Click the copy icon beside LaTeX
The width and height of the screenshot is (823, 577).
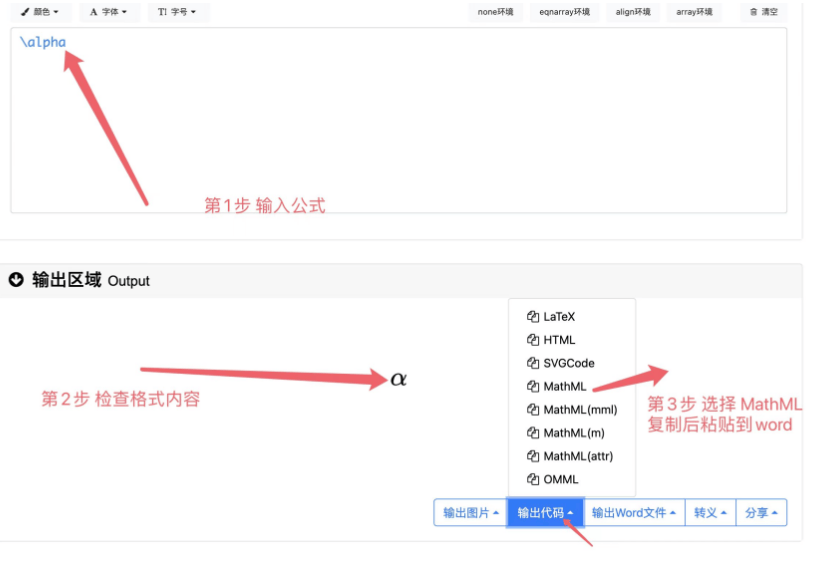tap(533, 317)
